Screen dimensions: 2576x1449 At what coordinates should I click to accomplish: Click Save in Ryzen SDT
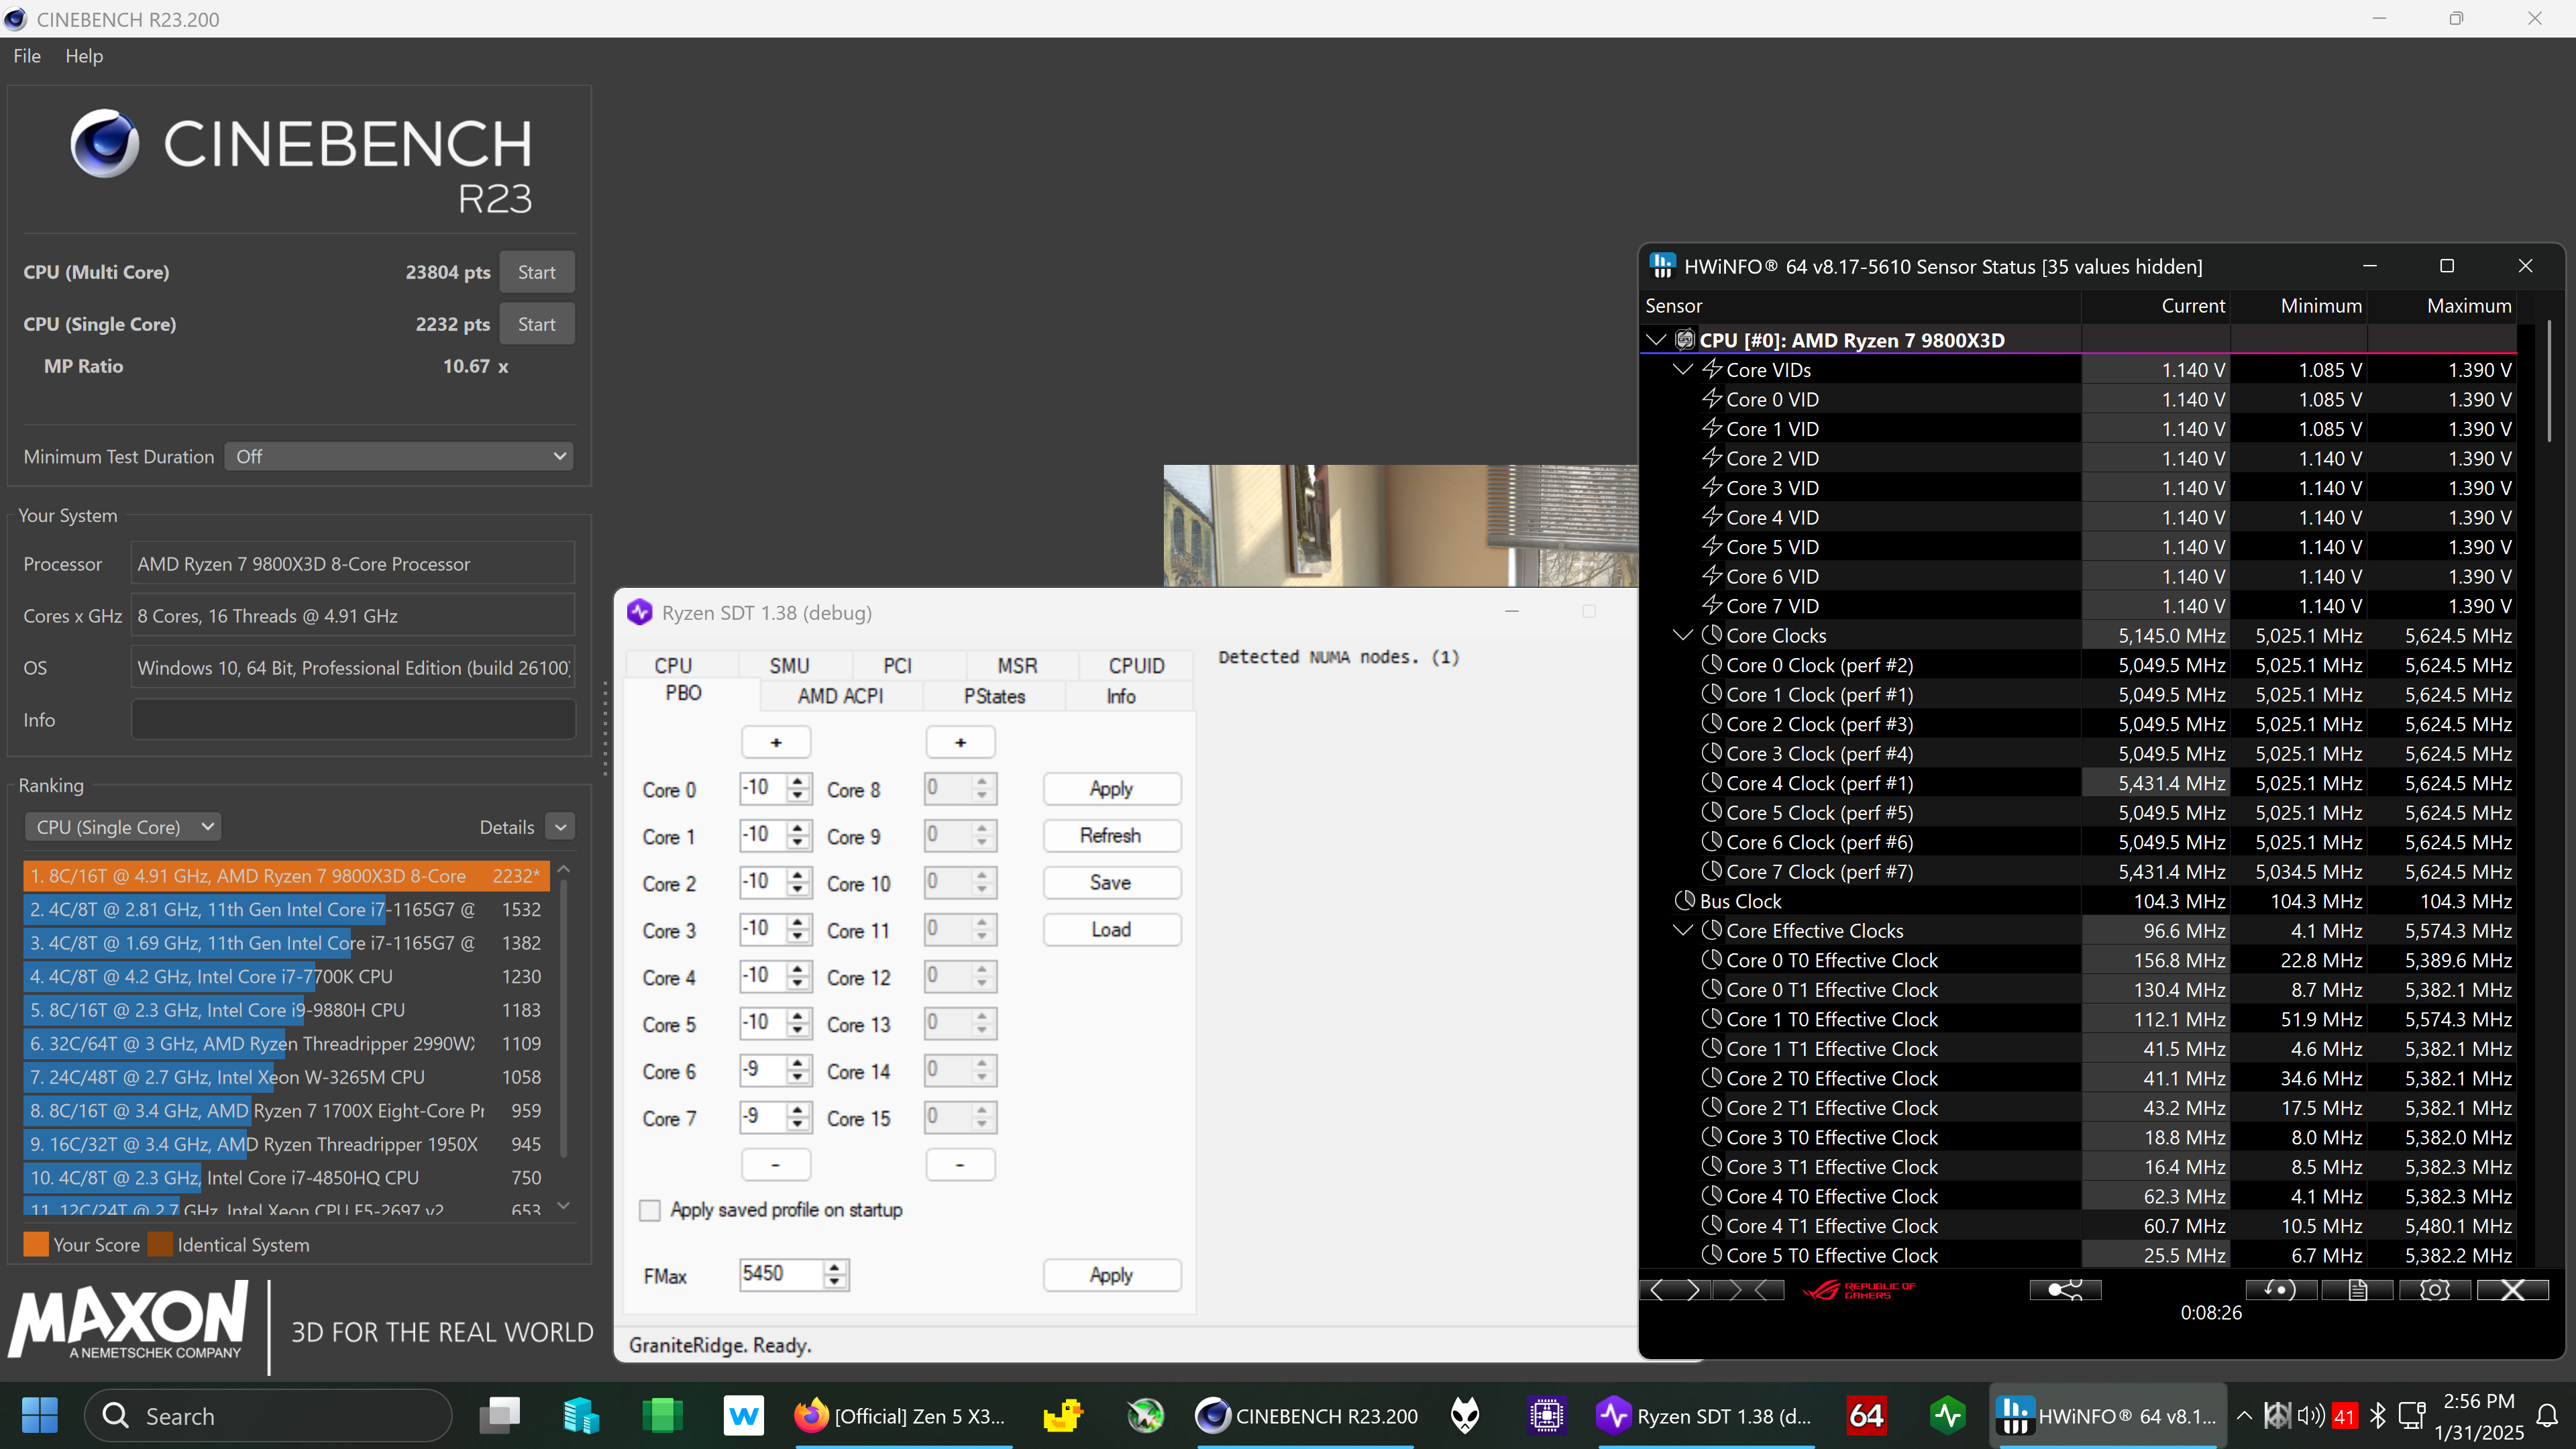(1111, 882)
